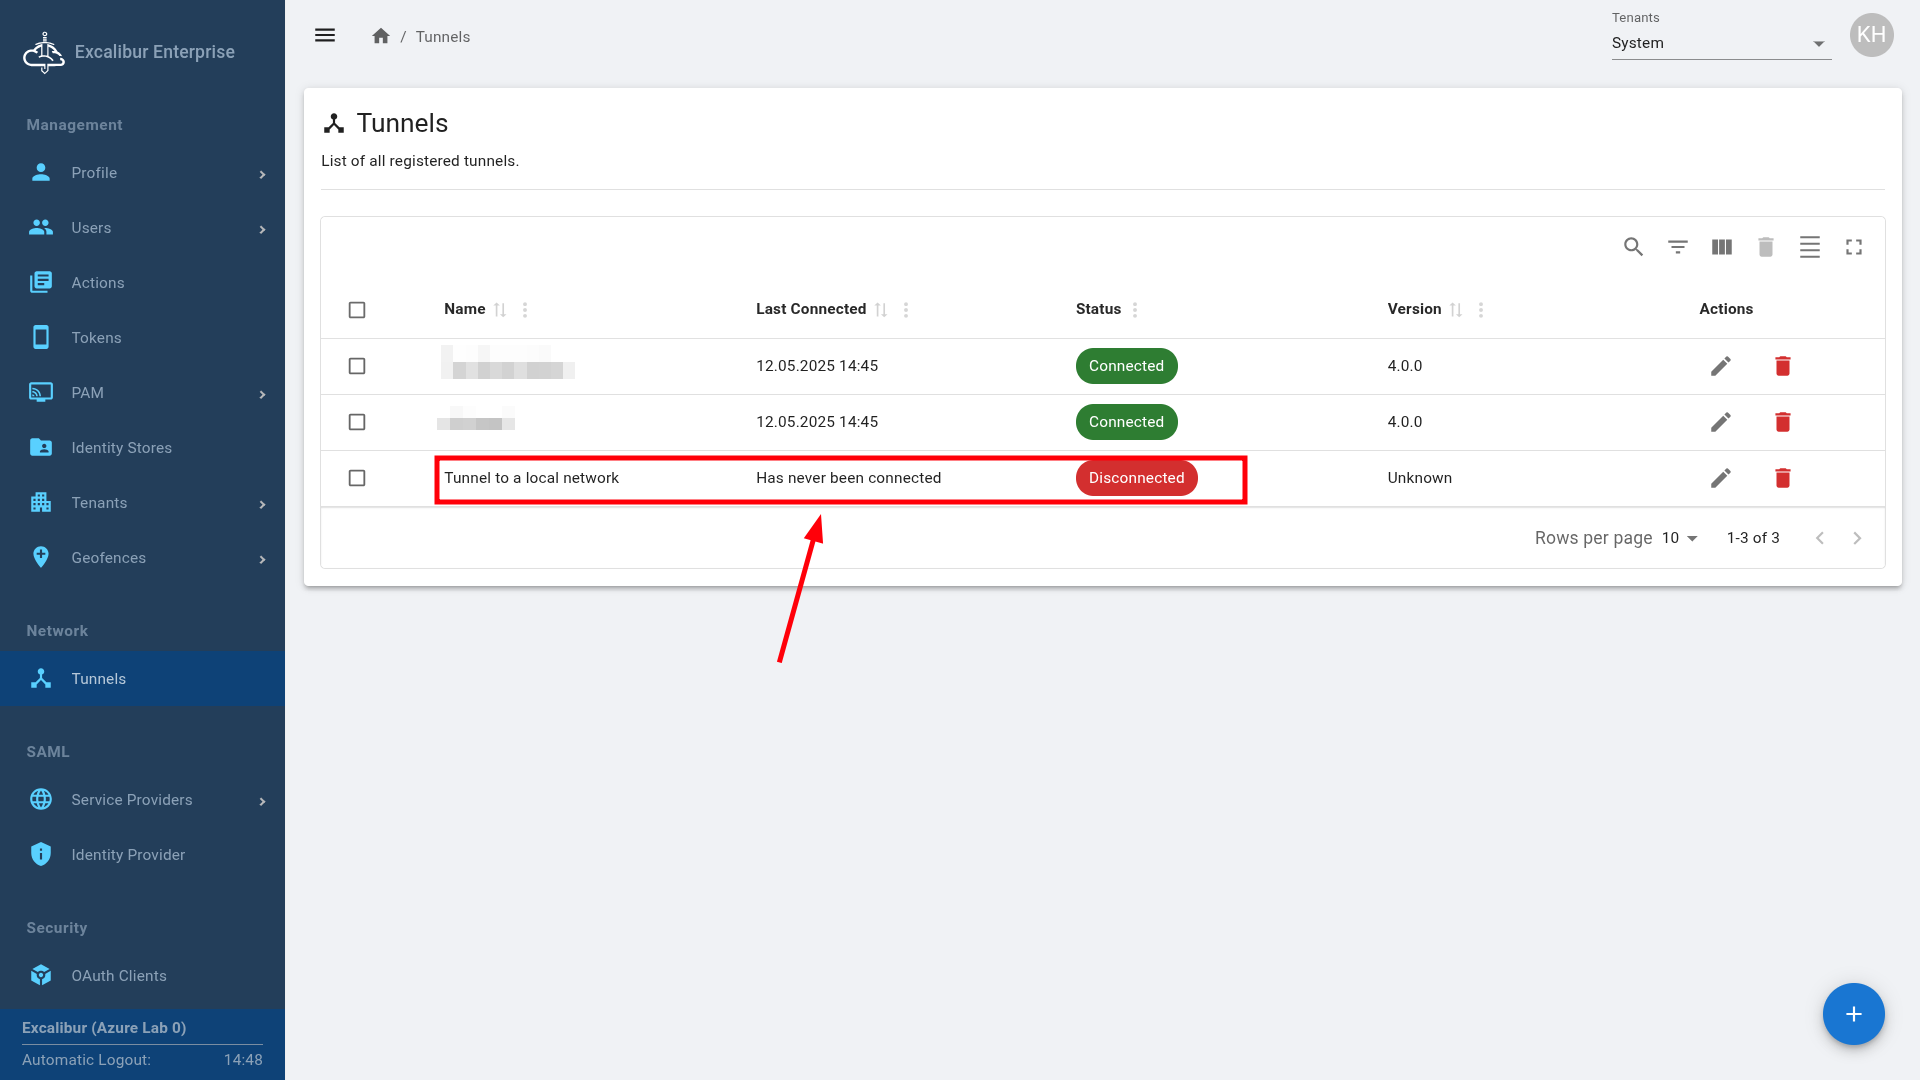This screenshot has height=1080, width=1920.
Task: Toggle the hamburger sidebar menu icon
Action: click(325, 36)
